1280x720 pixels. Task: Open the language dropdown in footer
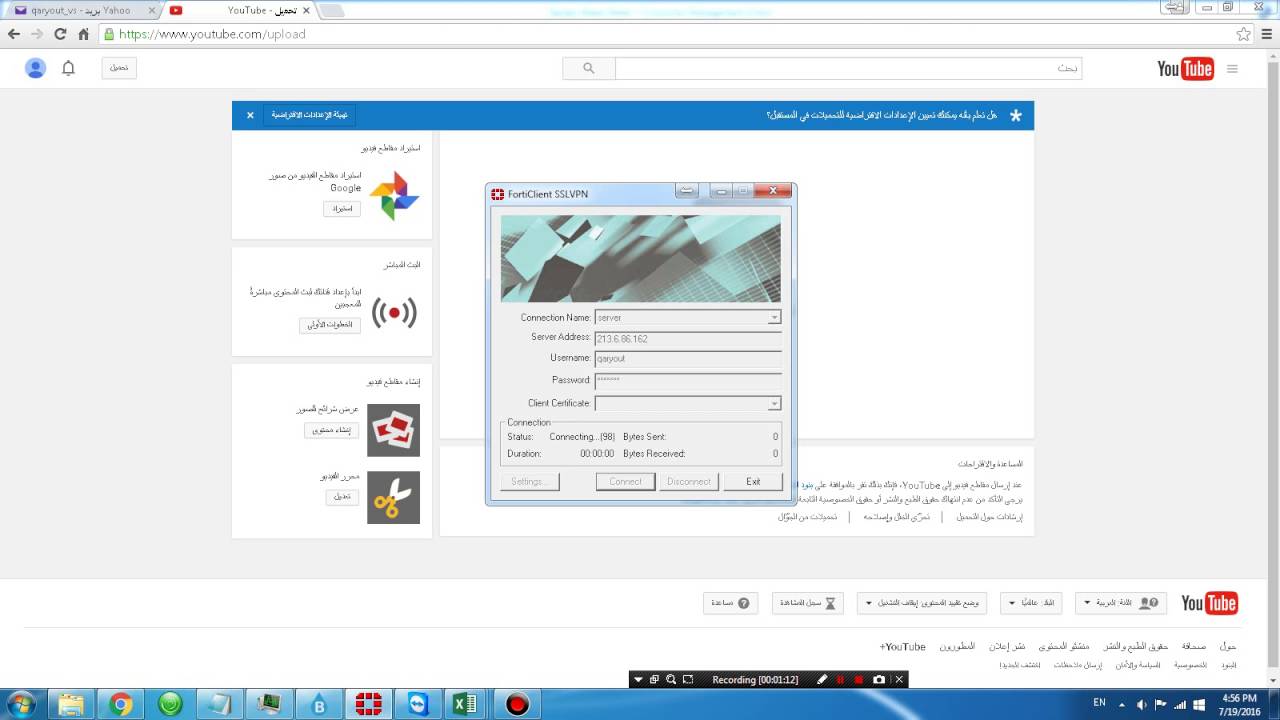coord(1120,603)
